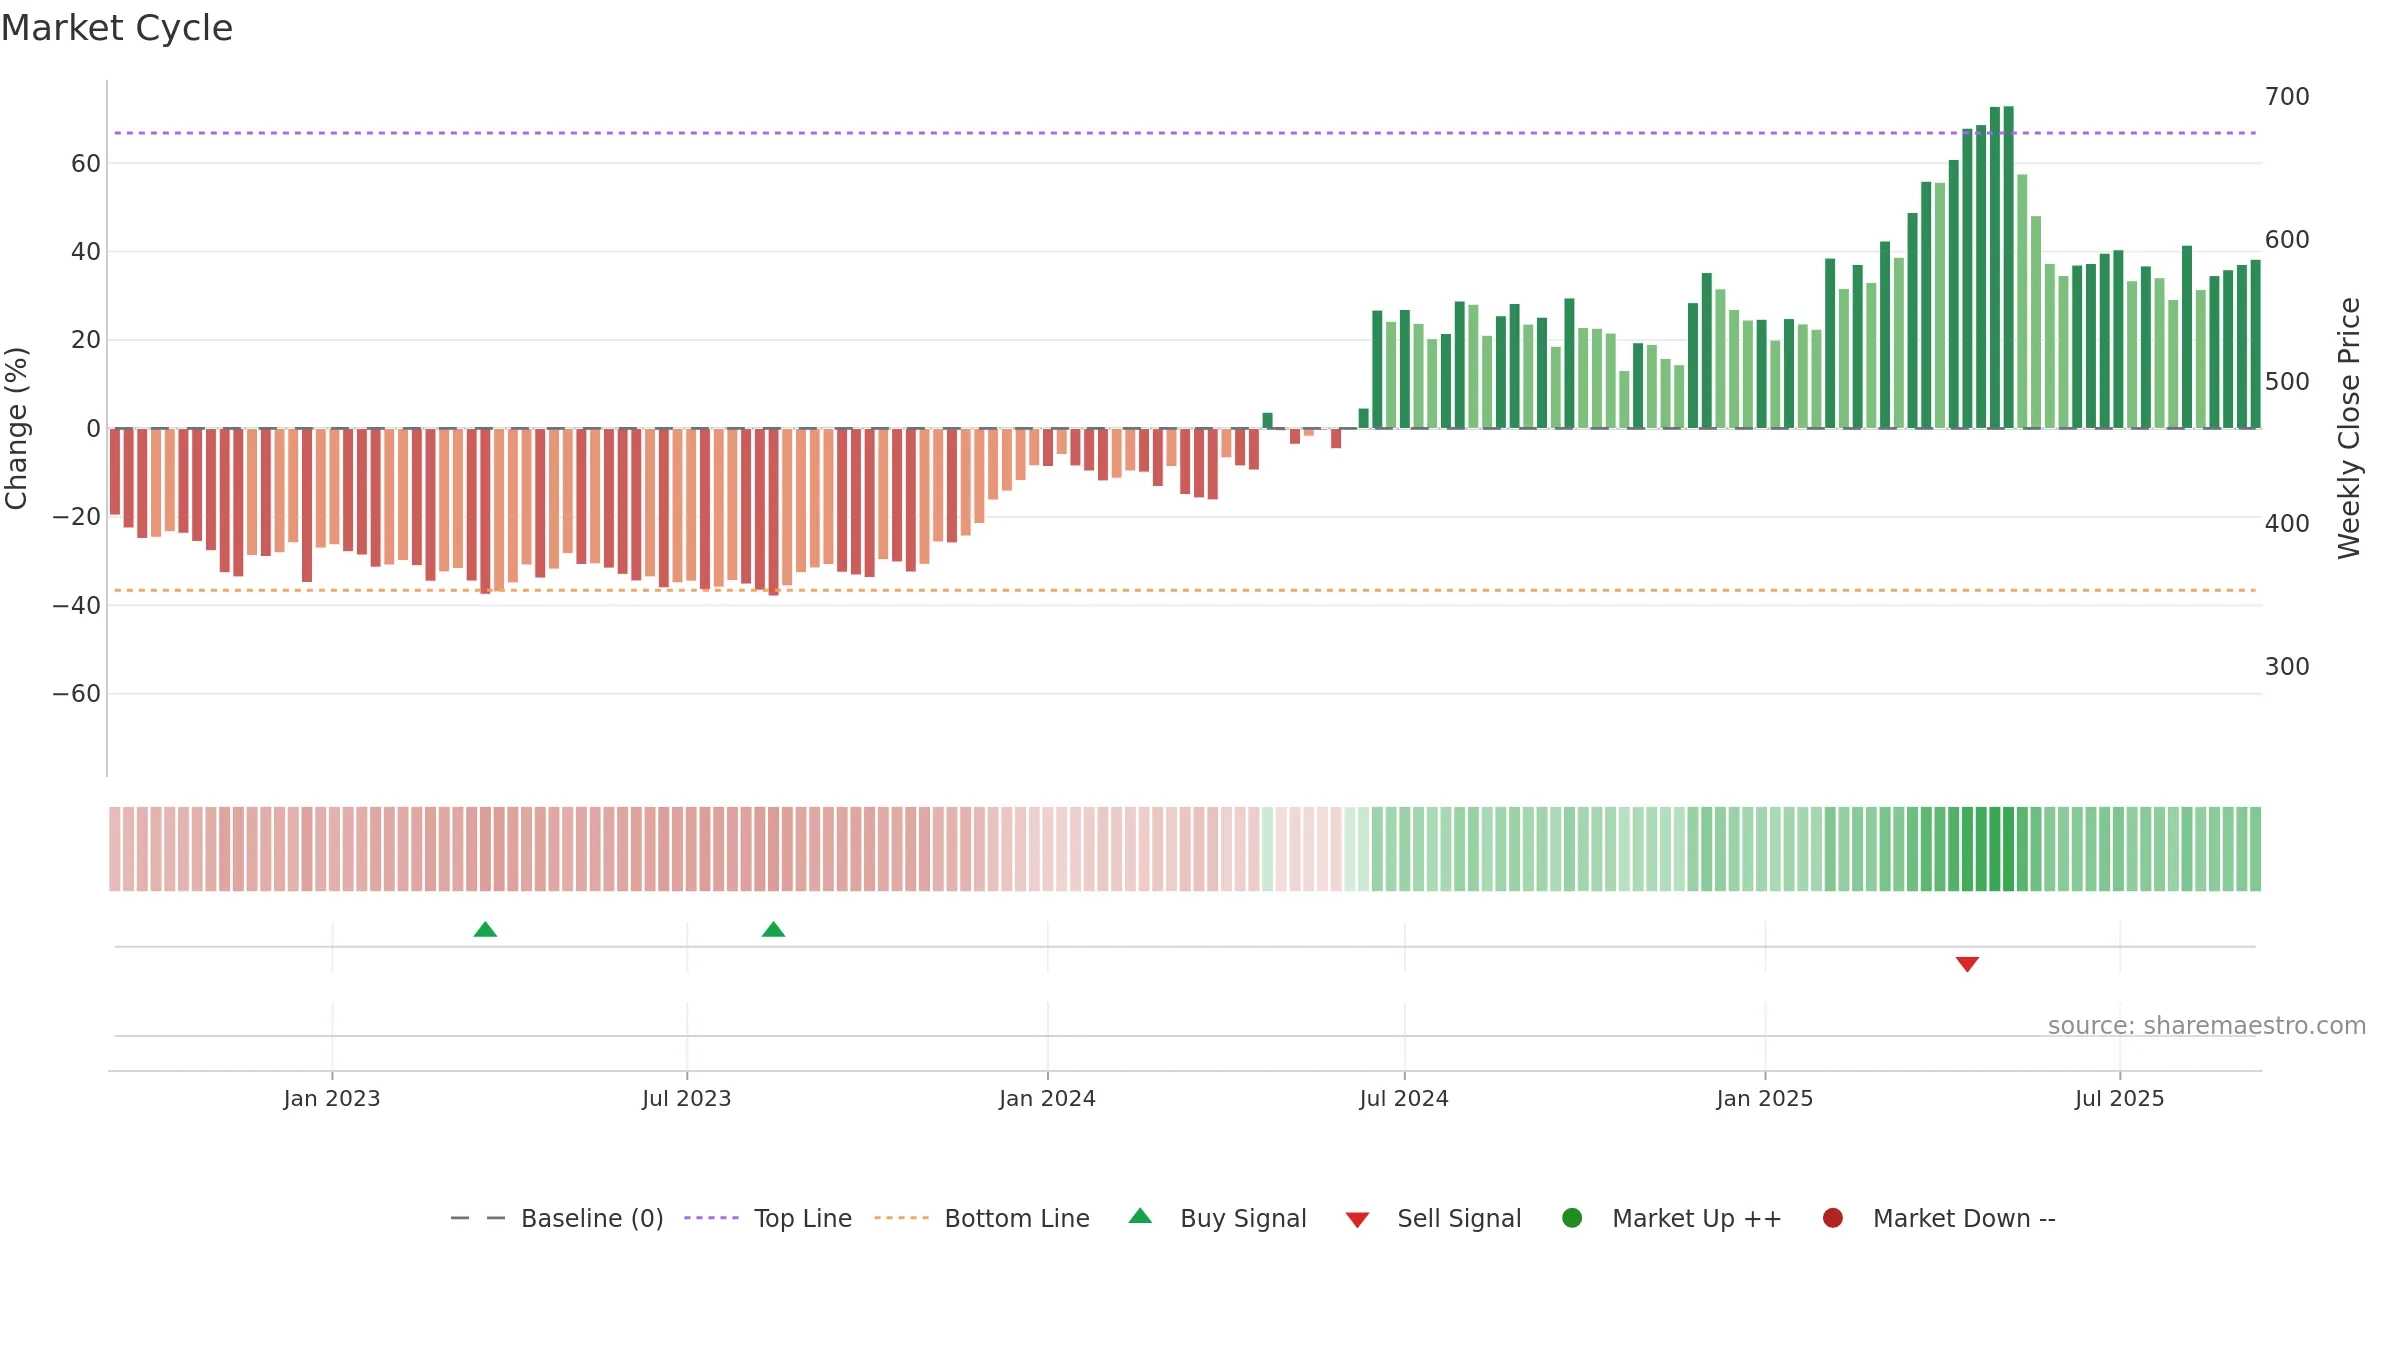This screenshot has width=2400, height=1350.
Task: Click the Jan 2023 axis label
Action: (x=332, y=1098)
